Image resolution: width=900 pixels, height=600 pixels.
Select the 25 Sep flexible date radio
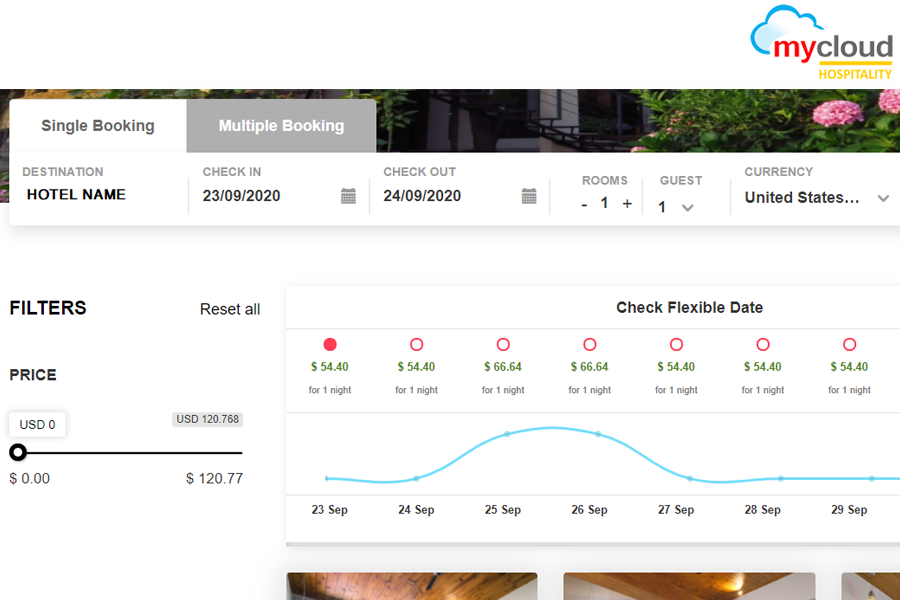(503, 344)
